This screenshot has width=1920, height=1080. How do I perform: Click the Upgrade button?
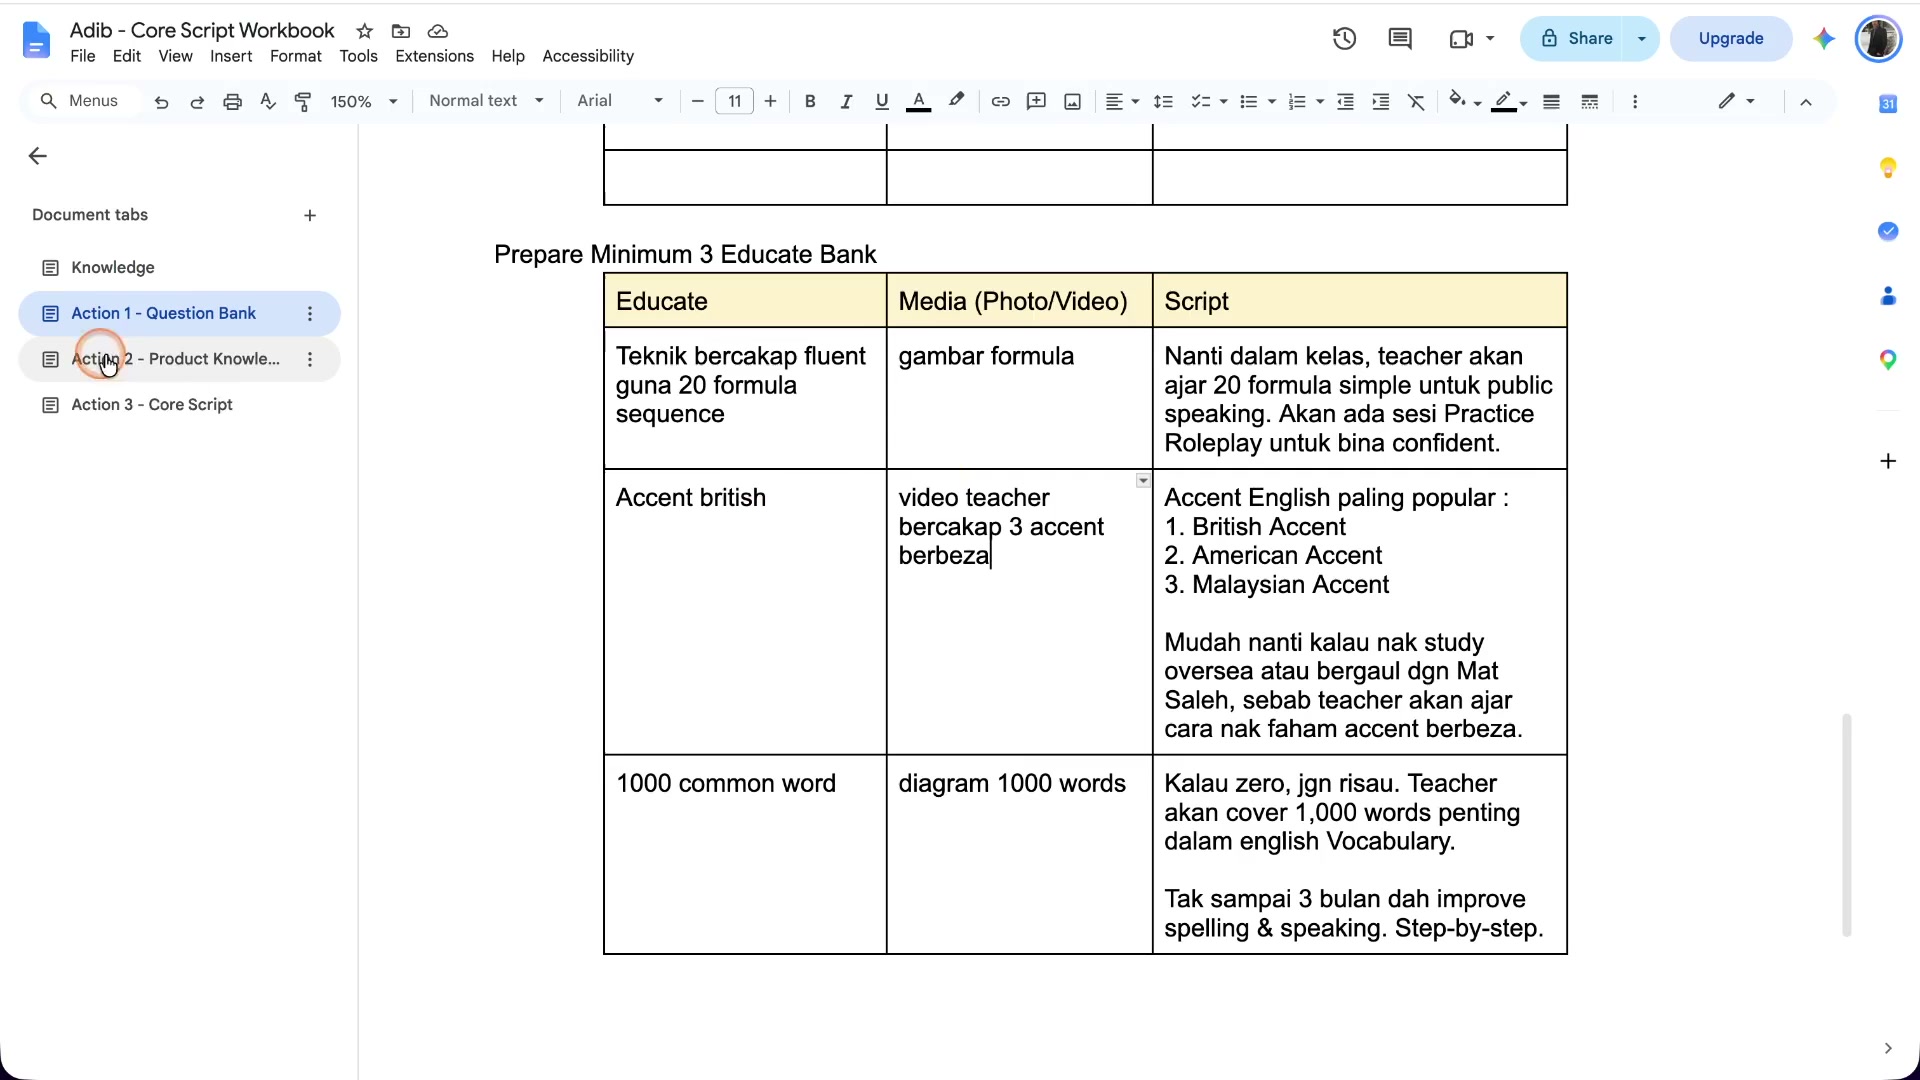(x=1730, y=38)
